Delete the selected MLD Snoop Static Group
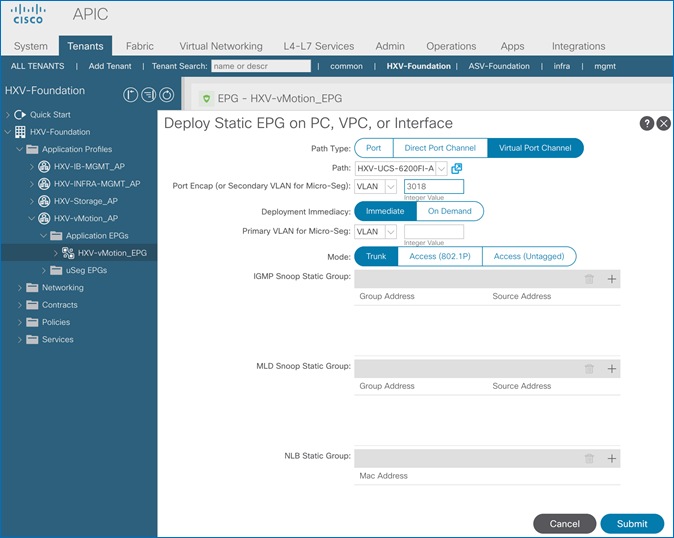This screenshot has width=674, height=538. coord(589,369)
